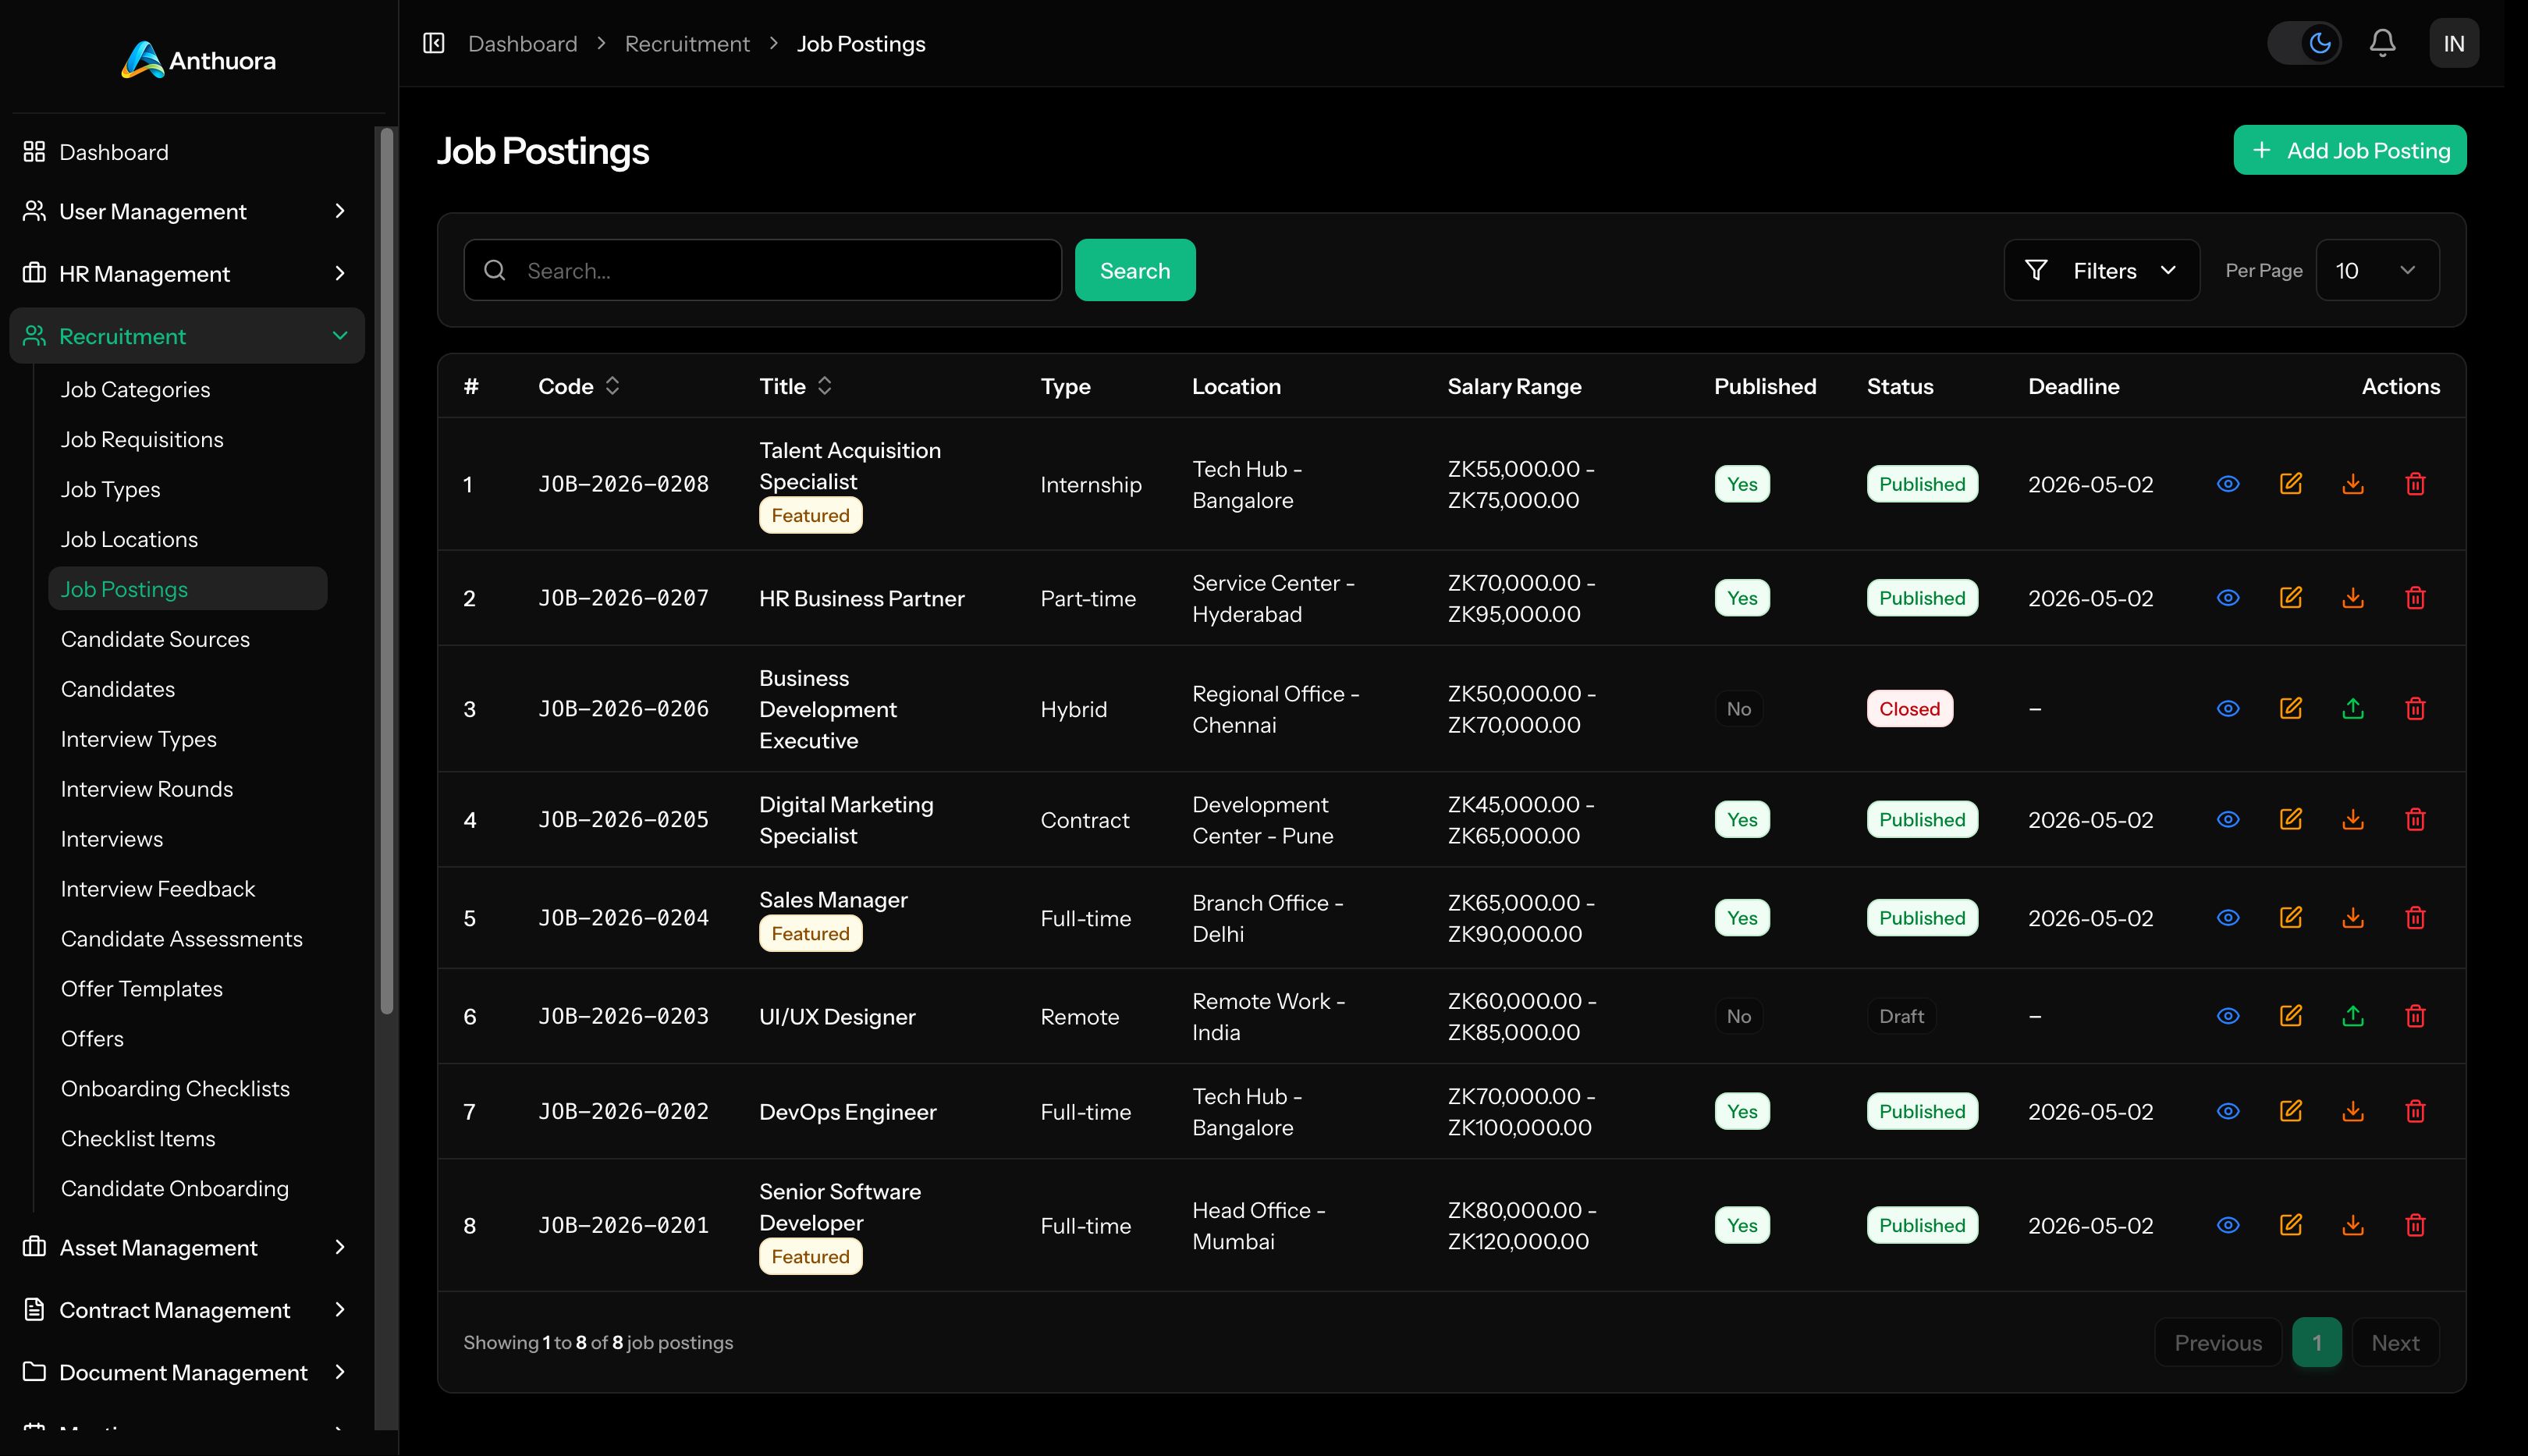Open Candidates in the Recruitment submenu

coord(118,689)
